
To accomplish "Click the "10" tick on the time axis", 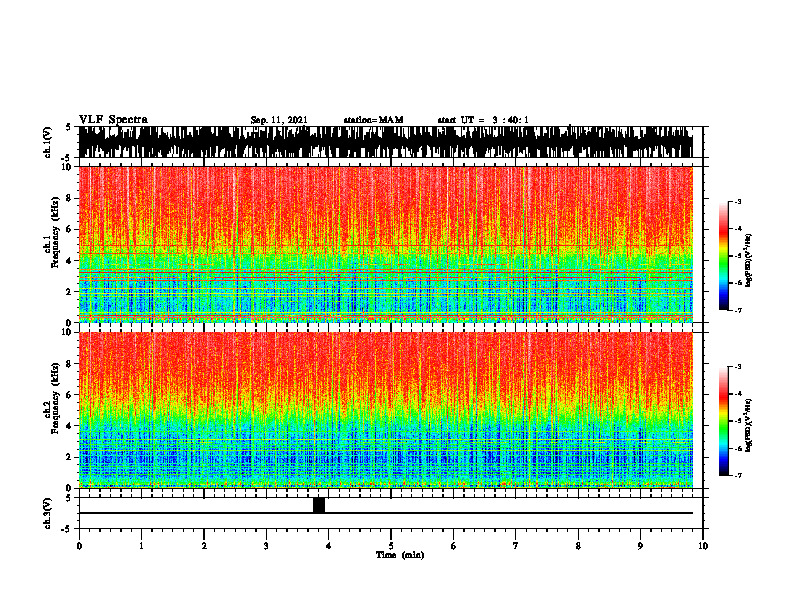I will pyautogui.click(x=703, y=546).
